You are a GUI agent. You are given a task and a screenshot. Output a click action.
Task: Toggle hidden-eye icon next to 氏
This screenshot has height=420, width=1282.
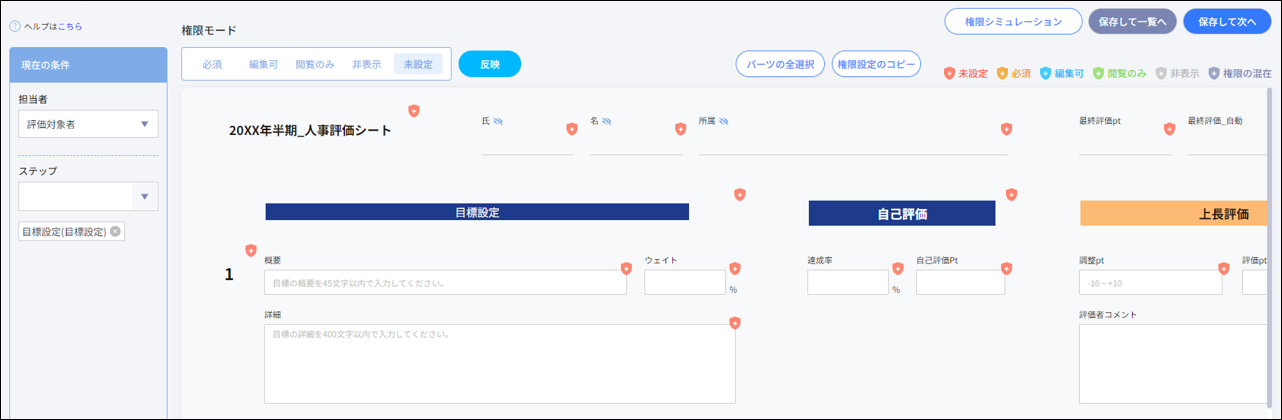tap(498, 120)
